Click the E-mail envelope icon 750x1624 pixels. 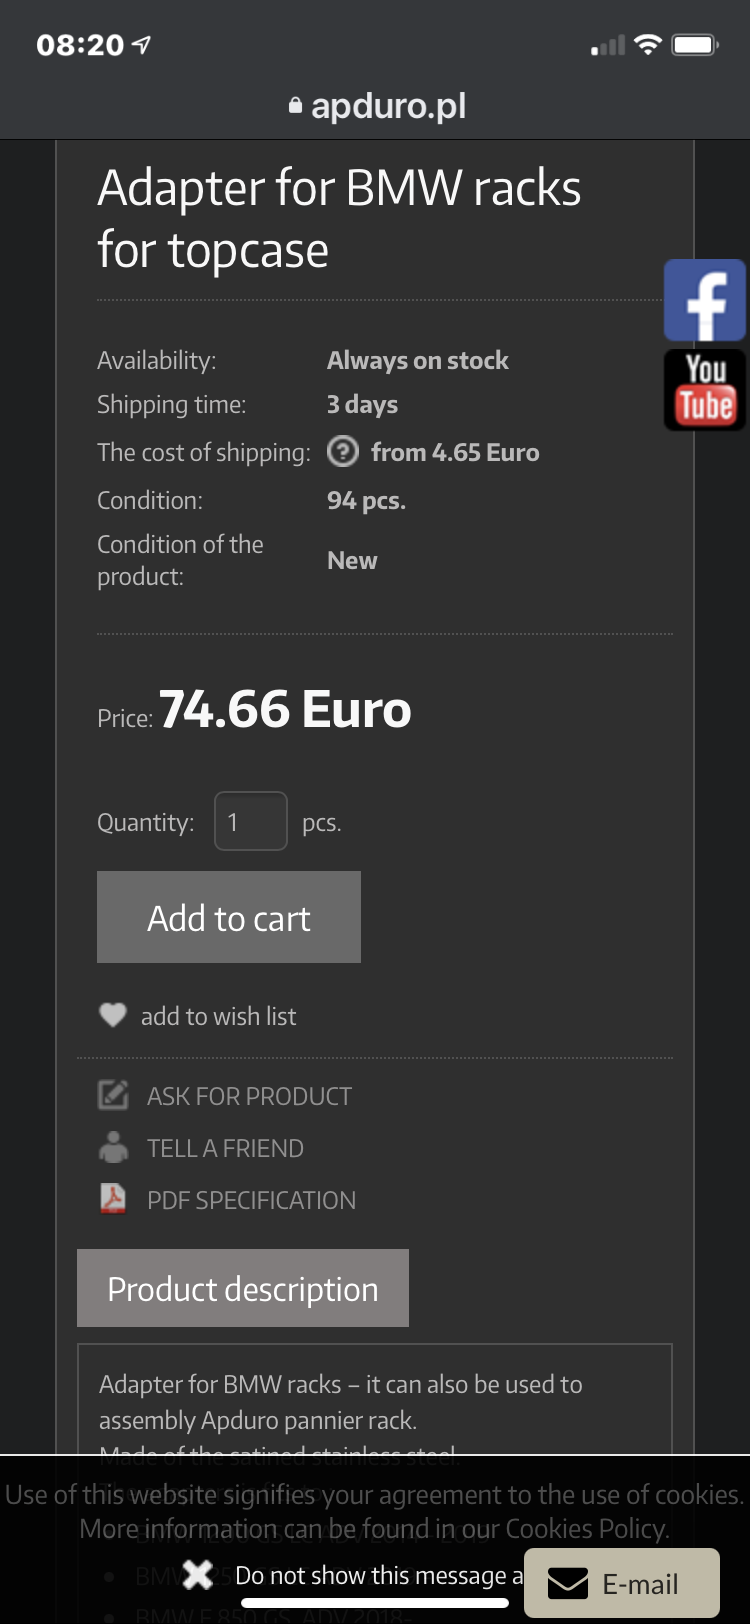pos(569,1584)
